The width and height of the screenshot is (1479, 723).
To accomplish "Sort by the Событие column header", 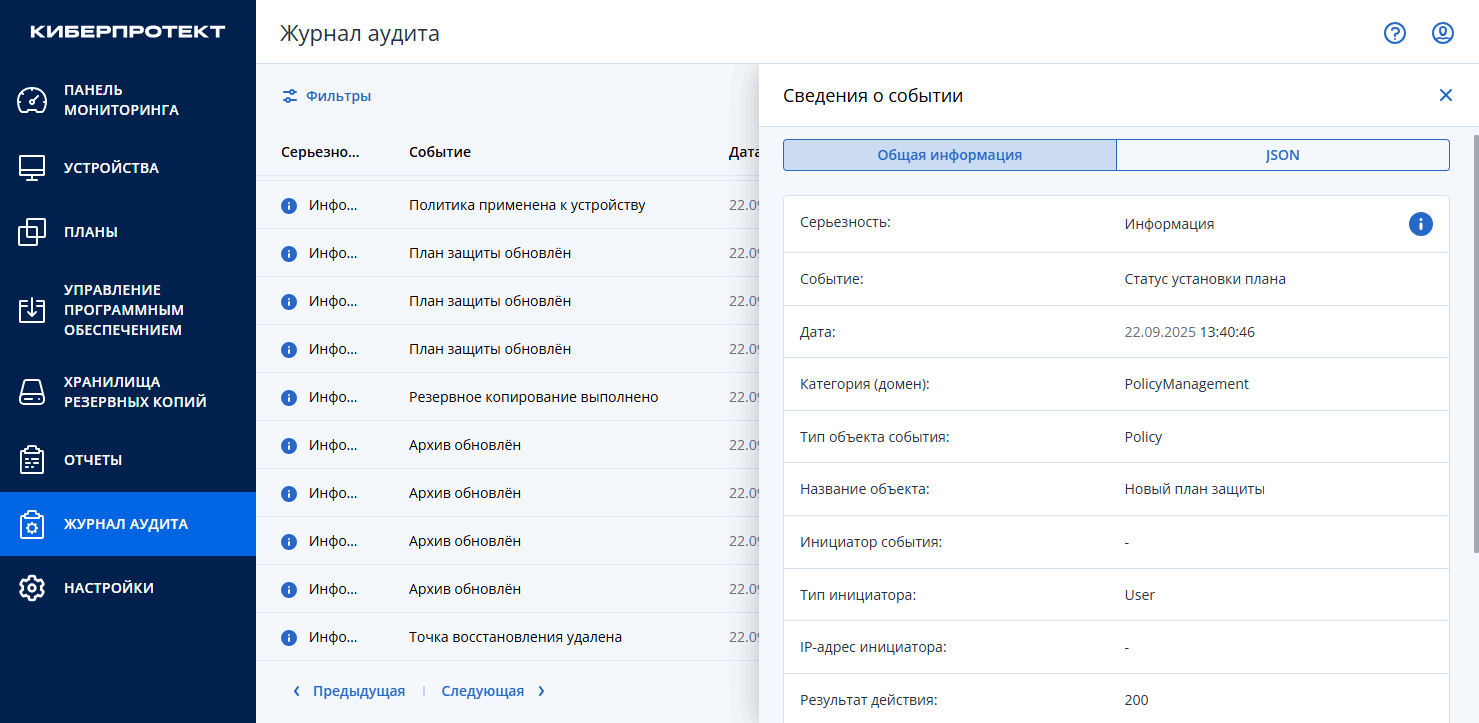I will click(439, 152).
